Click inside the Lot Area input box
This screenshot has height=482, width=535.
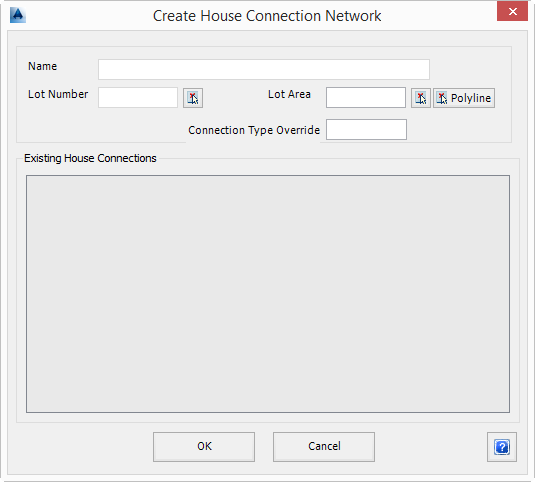366,98
